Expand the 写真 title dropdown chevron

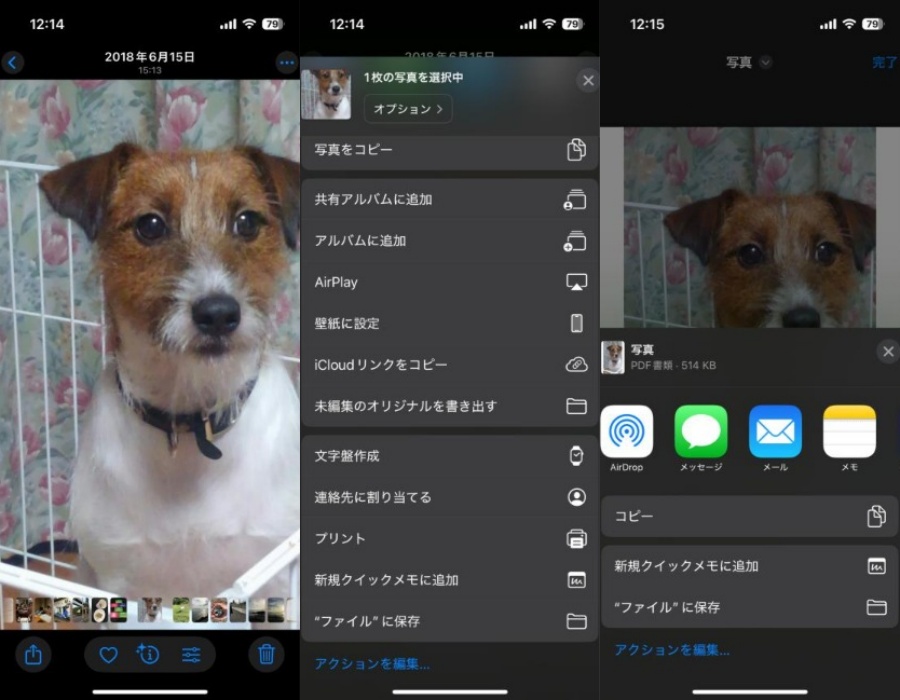[765, 62]
